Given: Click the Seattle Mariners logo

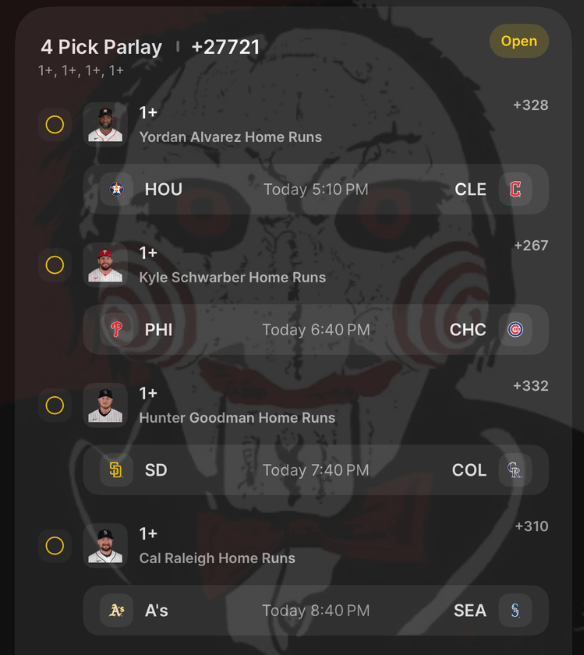Looking at the screenshot, I should (515, 610).
